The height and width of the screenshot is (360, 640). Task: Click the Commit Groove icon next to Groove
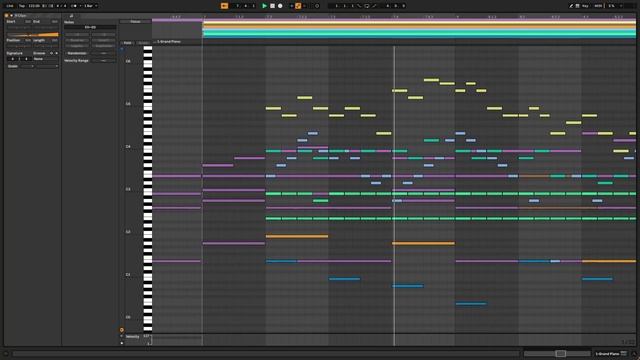[56, 53]
